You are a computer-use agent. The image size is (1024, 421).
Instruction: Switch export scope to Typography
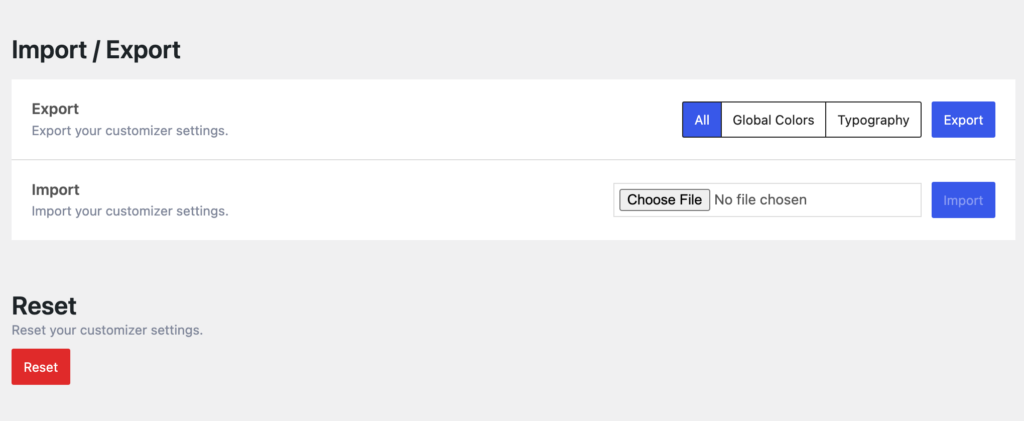coord(873,120)
